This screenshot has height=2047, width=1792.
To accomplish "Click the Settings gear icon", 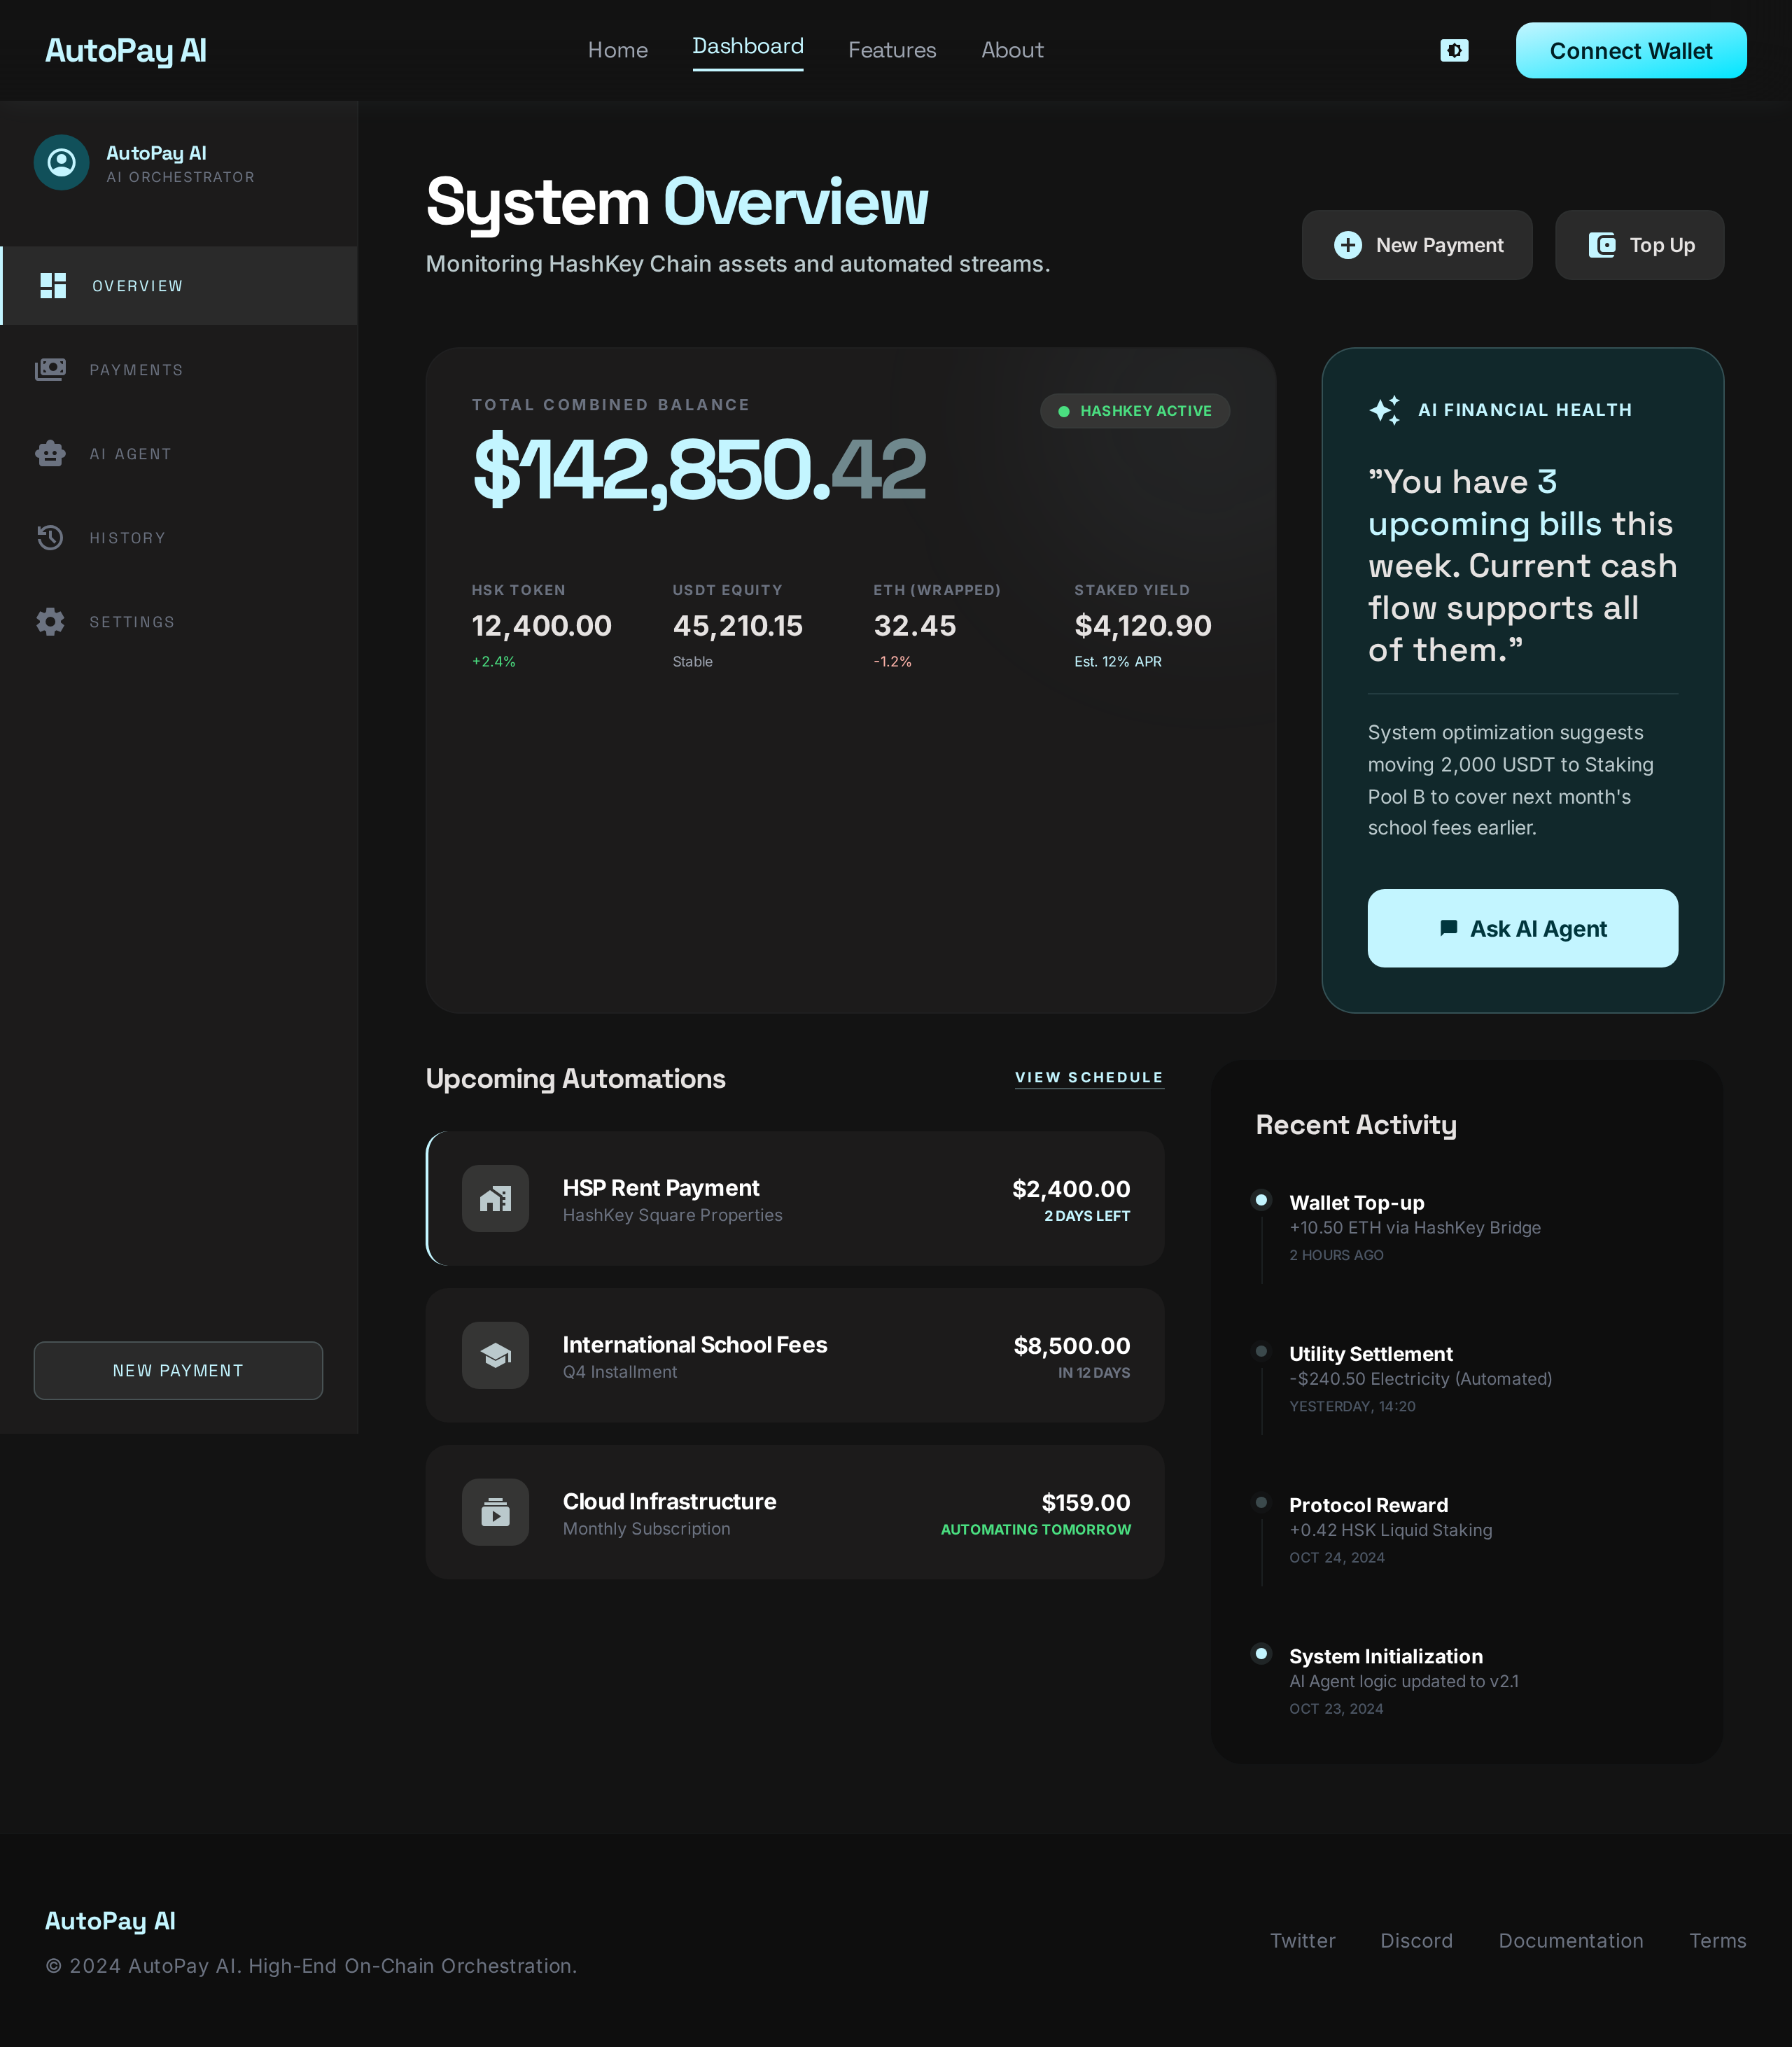I will tap(50, 622).
